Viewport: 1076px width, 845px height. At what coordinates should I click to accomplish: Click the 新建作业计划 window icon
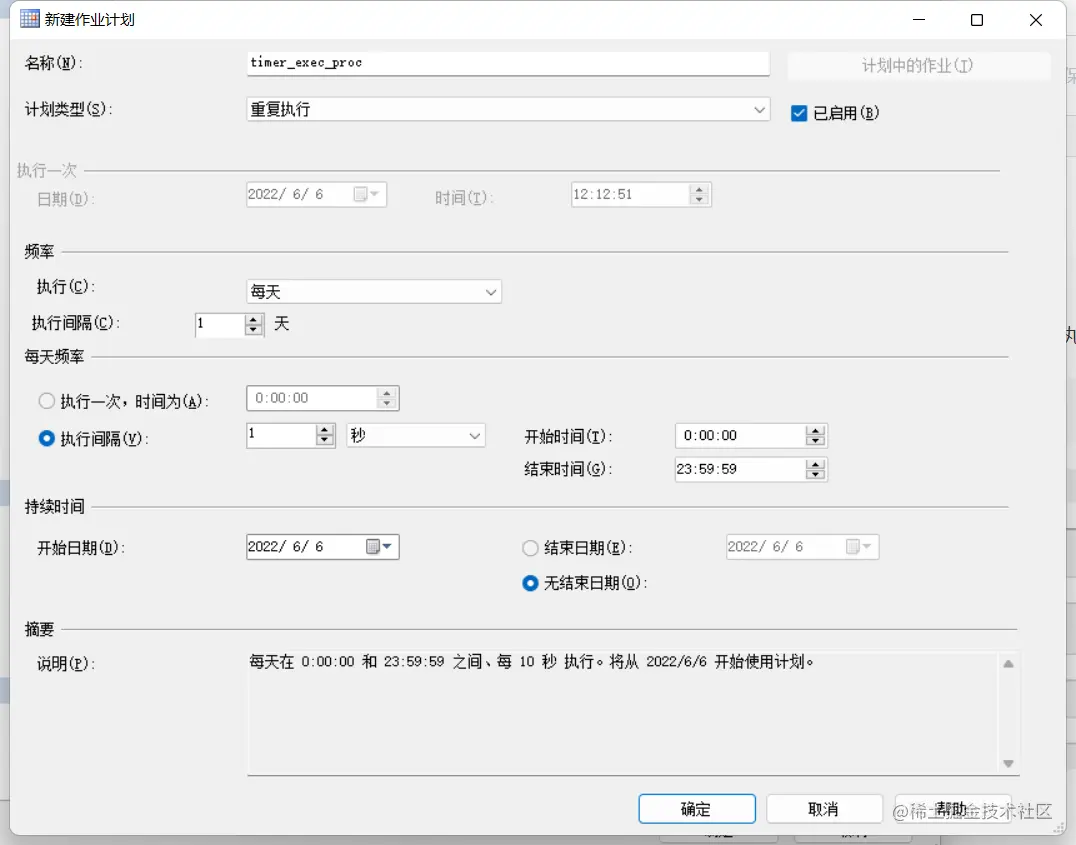pyautogui.click(x=30, y=19)
